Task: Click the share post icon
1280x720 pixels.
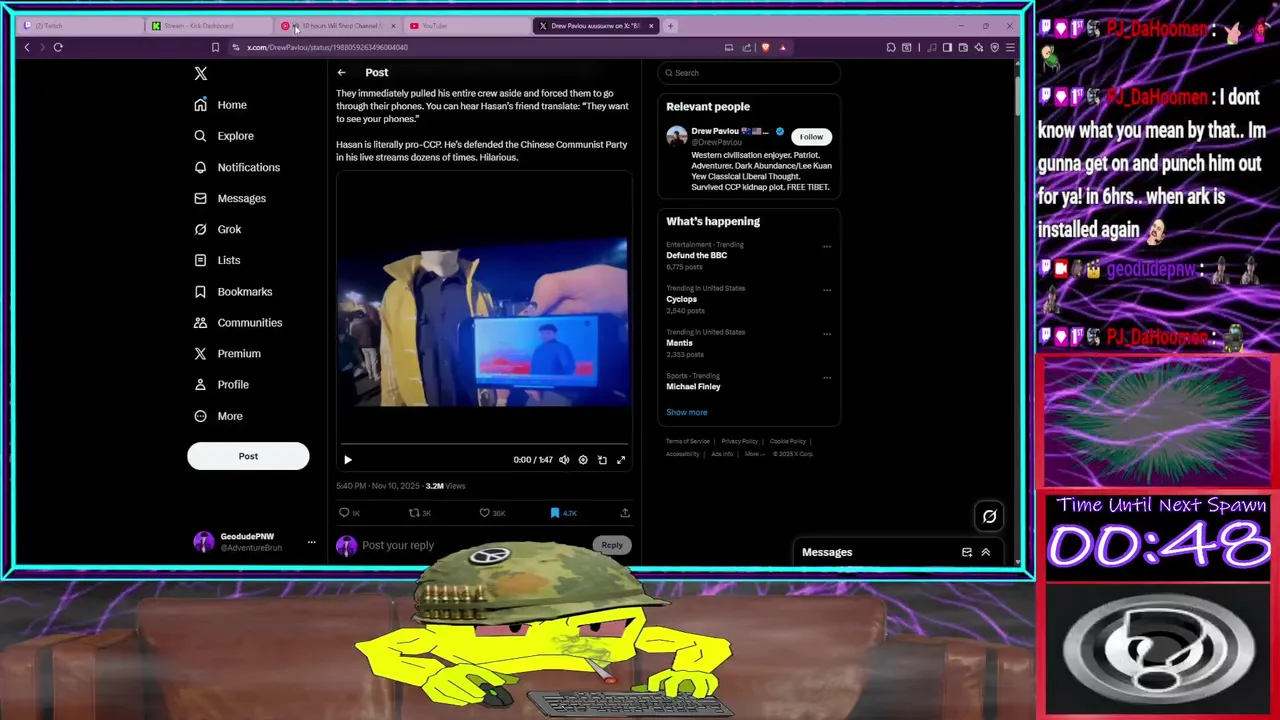Action: pos(625,513)
